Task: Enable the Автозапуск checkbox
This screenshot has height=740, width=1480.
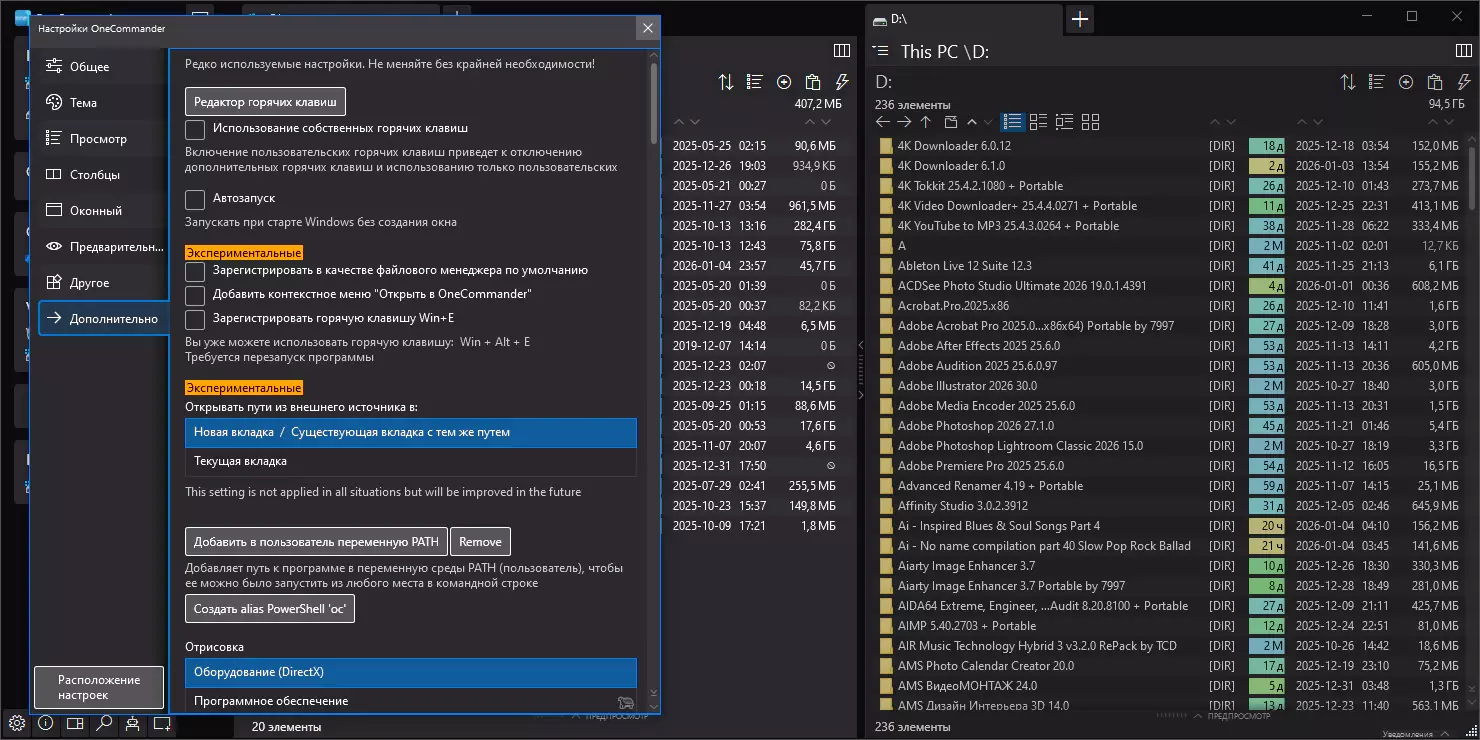Action: (x=195, y=199)
